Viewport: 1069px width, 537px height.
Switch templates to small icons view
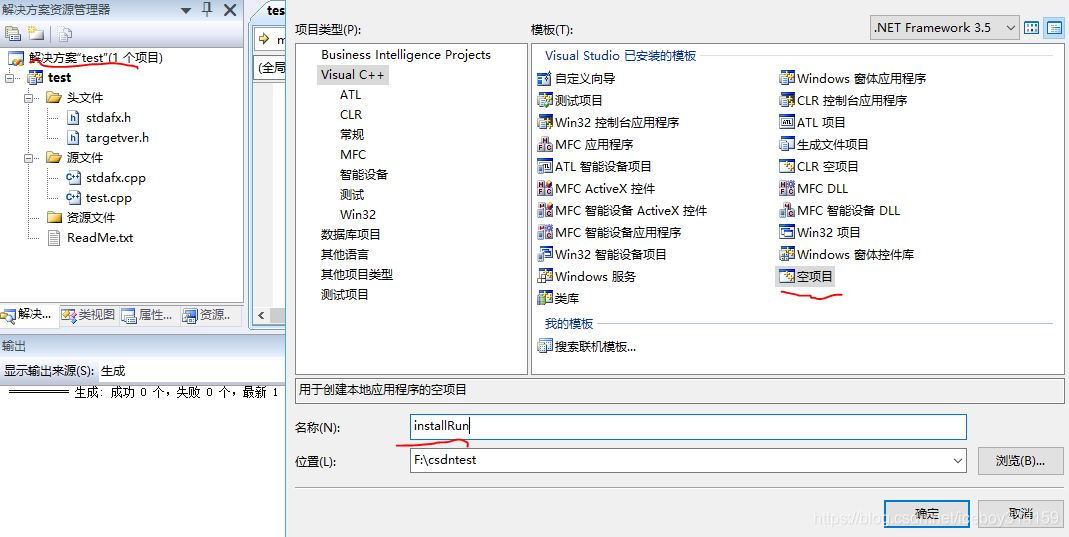[x=1054, y=27]
